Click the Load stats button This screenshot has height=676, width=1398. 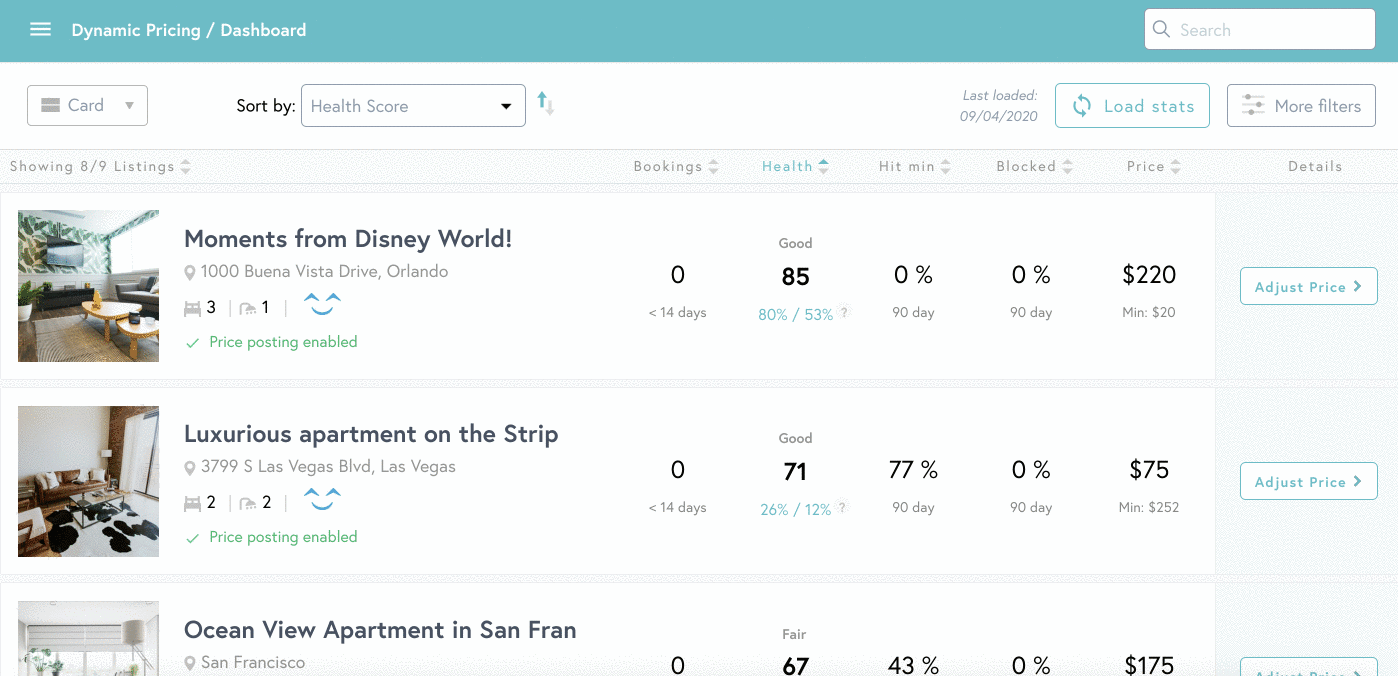1132,106
